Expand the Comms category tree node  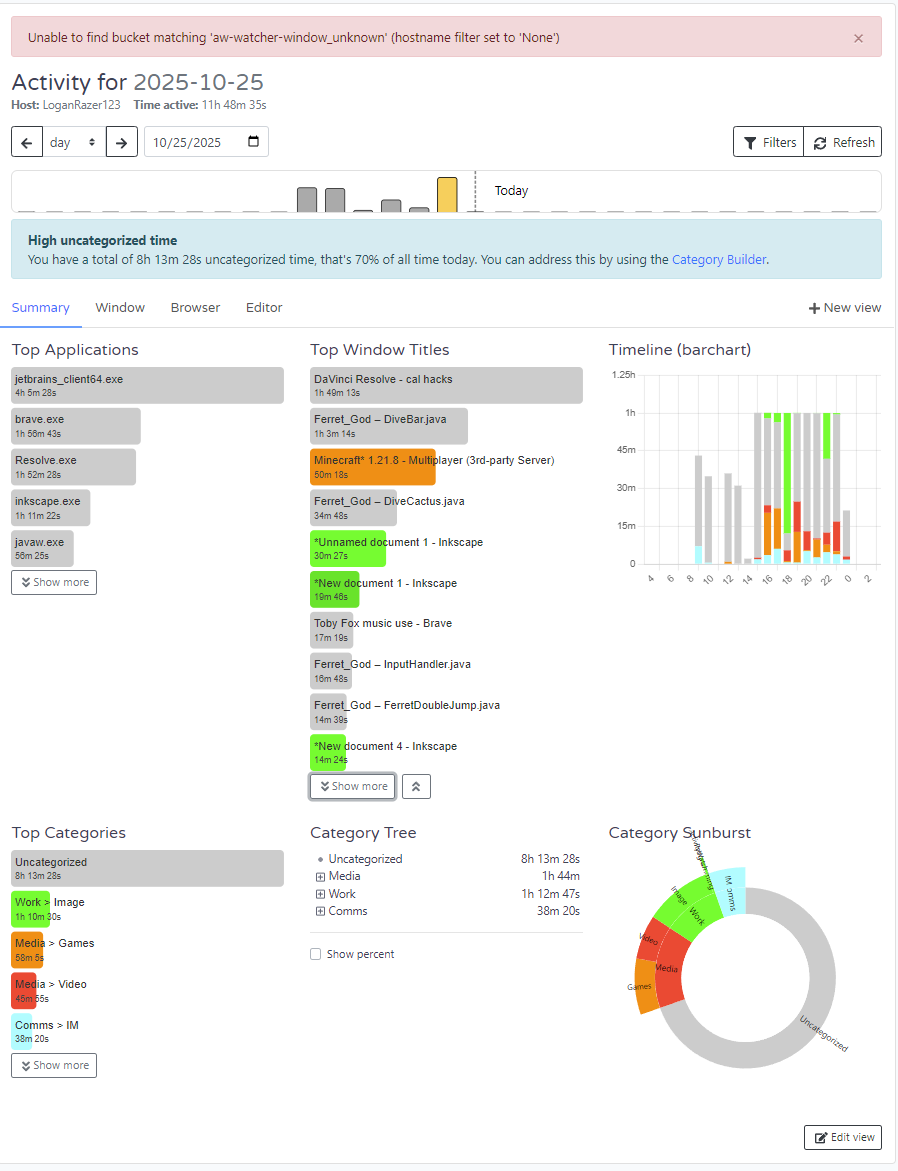pos(321,911)
